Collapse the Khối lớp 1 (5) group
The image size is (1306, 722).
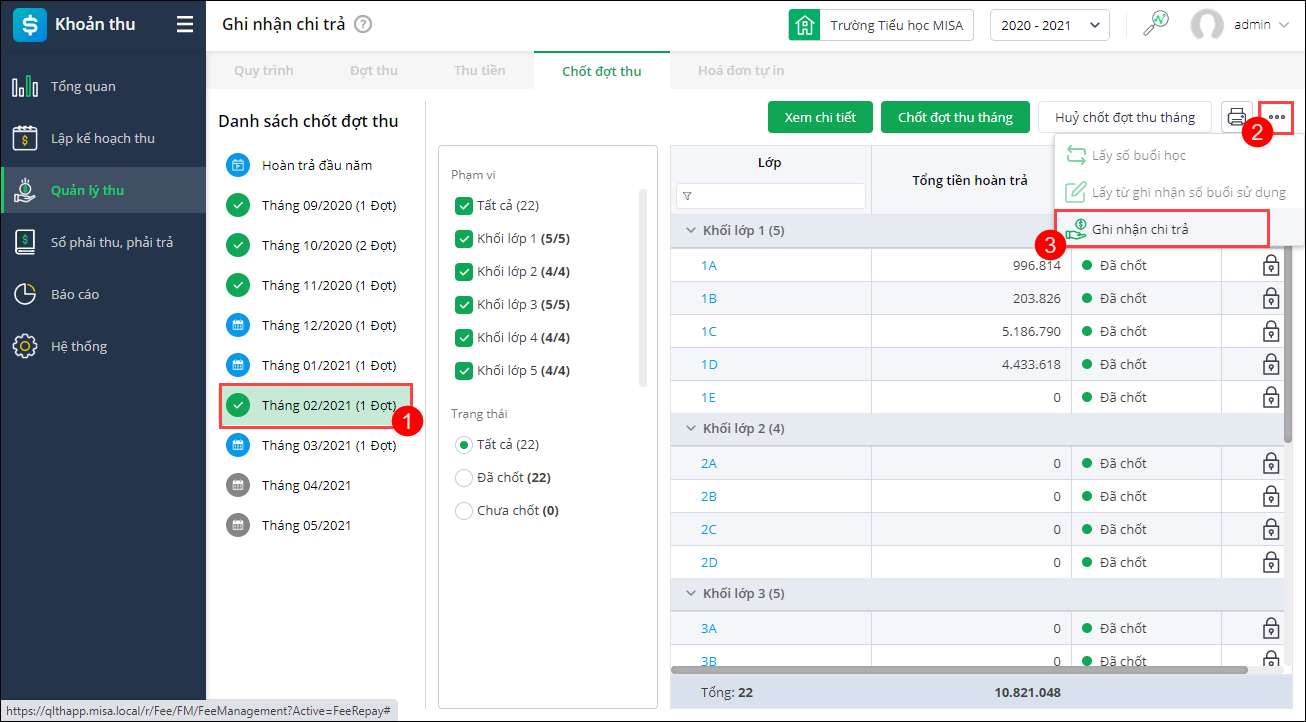tap(689, 231)
